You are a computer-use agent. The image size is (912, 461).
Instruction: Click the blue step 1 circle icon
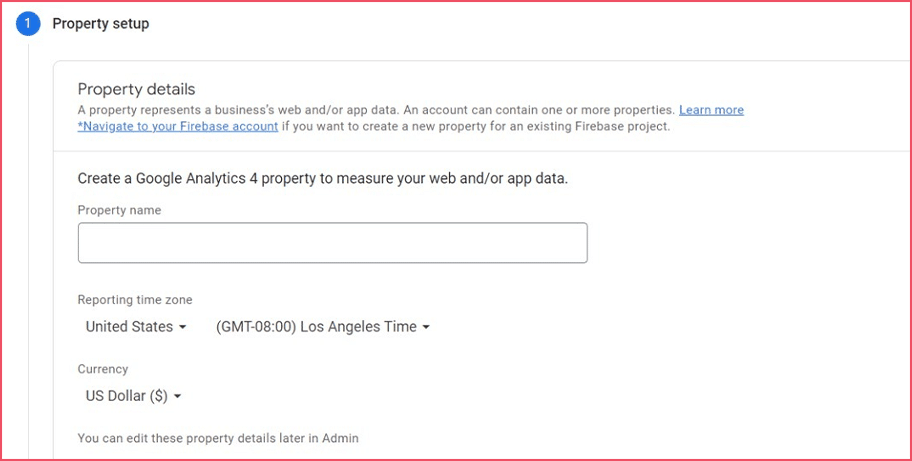pyautogui.click(x=27, y=25)
